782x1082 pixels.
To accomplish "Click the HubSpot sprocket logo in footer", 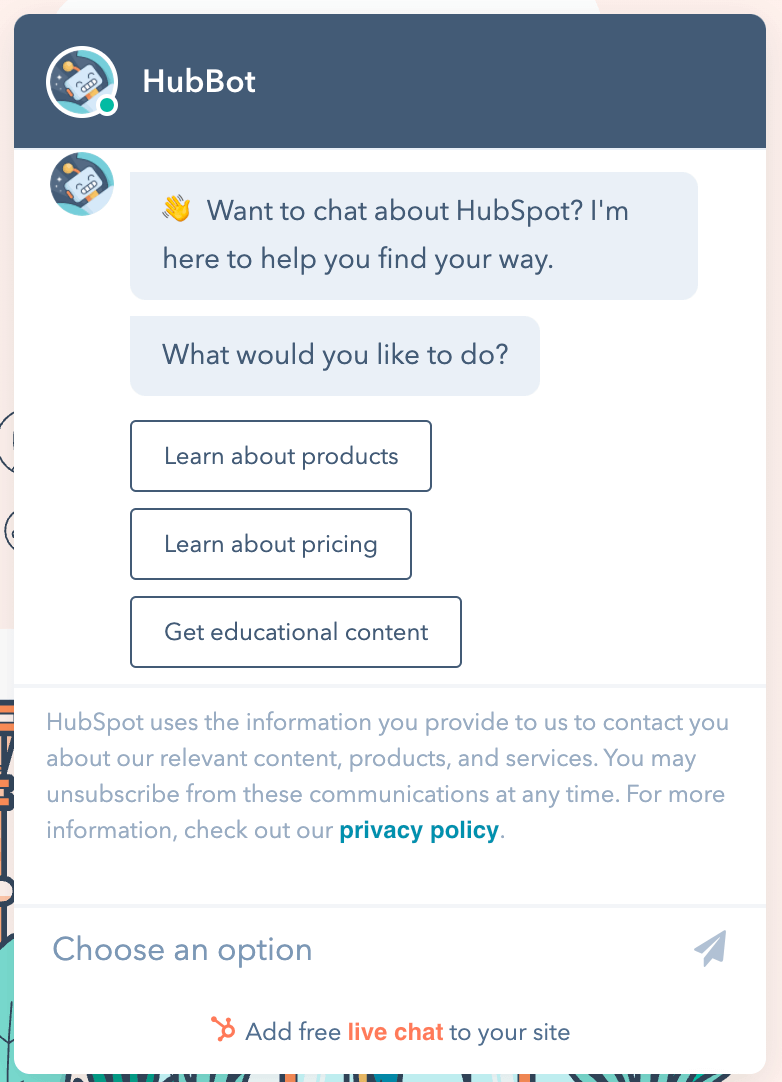I will pos(224,1031).
